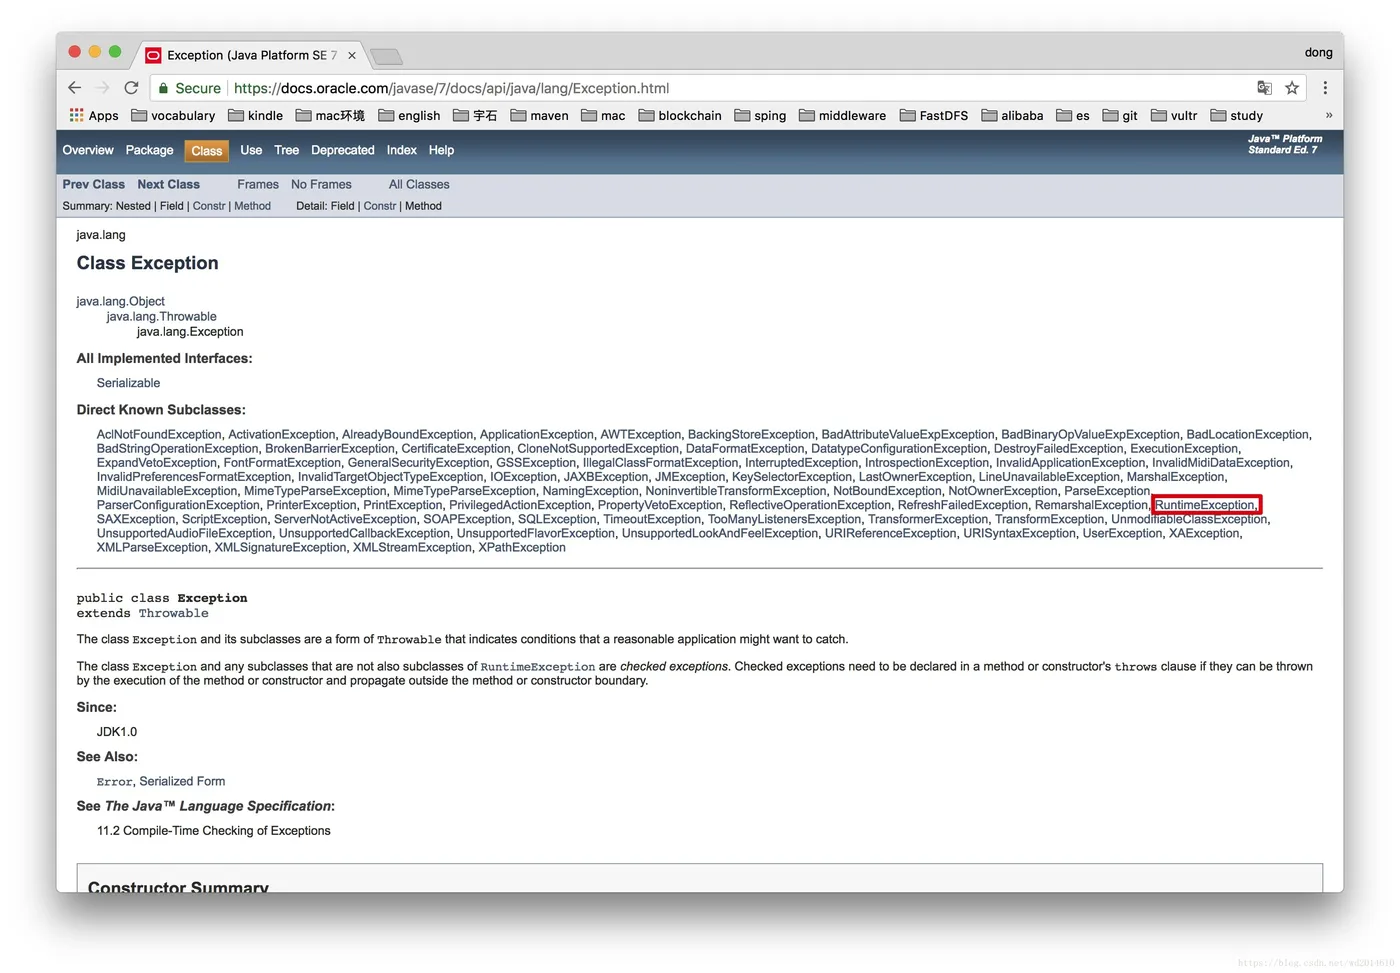Jump to Constr in the Detail row
This screenshot has height=973, width=1400.
(380, 206)
